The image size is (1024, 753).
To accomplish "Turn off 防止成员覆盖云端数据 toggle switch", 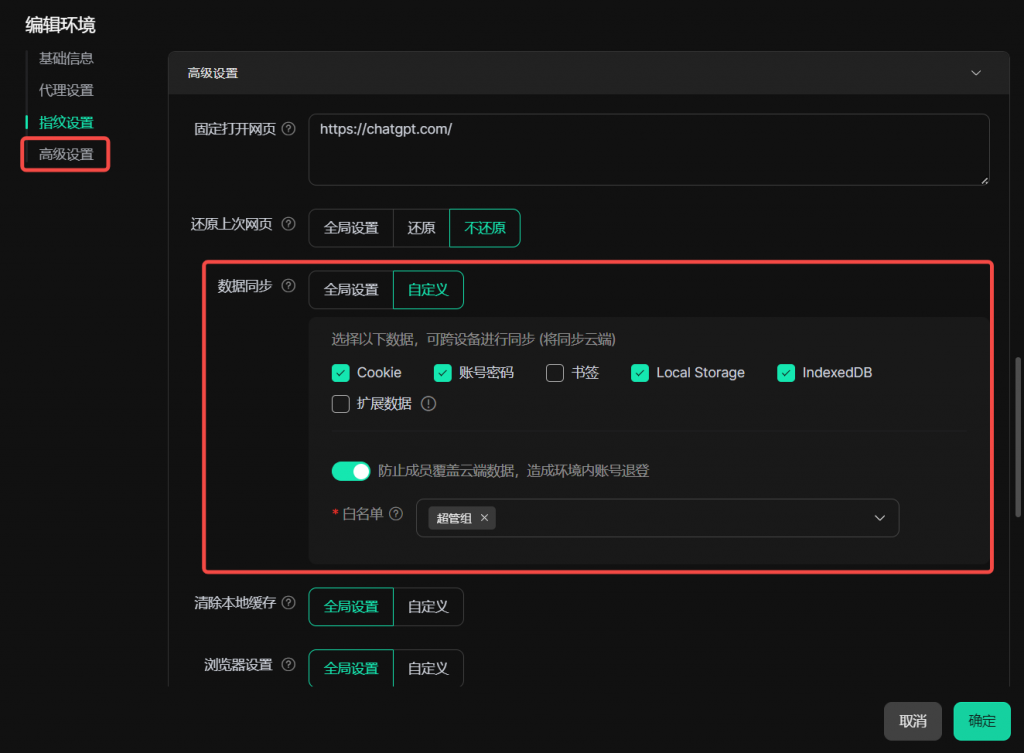I will (351, 471).
